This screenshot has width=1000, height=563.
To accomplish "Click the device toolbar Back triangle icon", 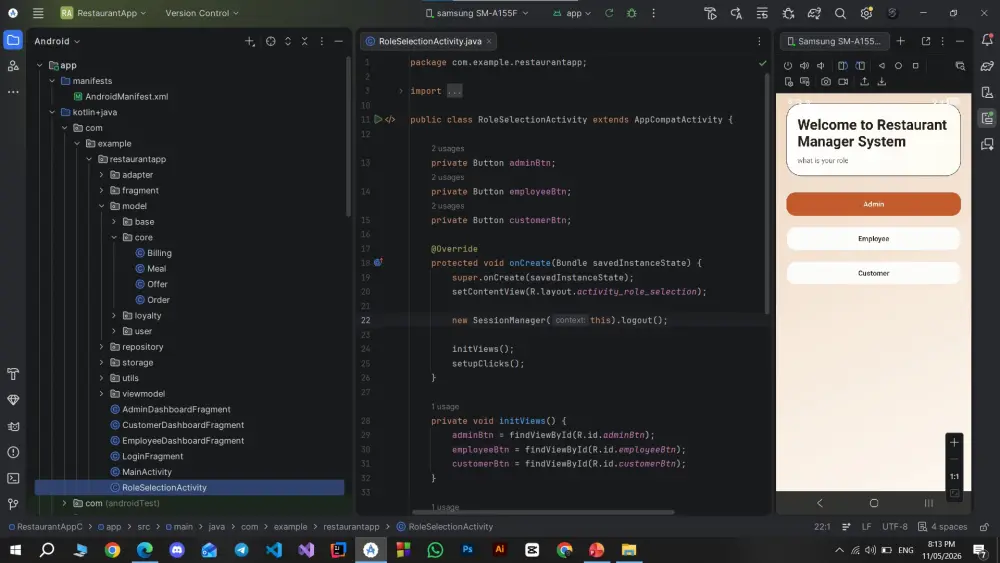I will pos(881,66).
